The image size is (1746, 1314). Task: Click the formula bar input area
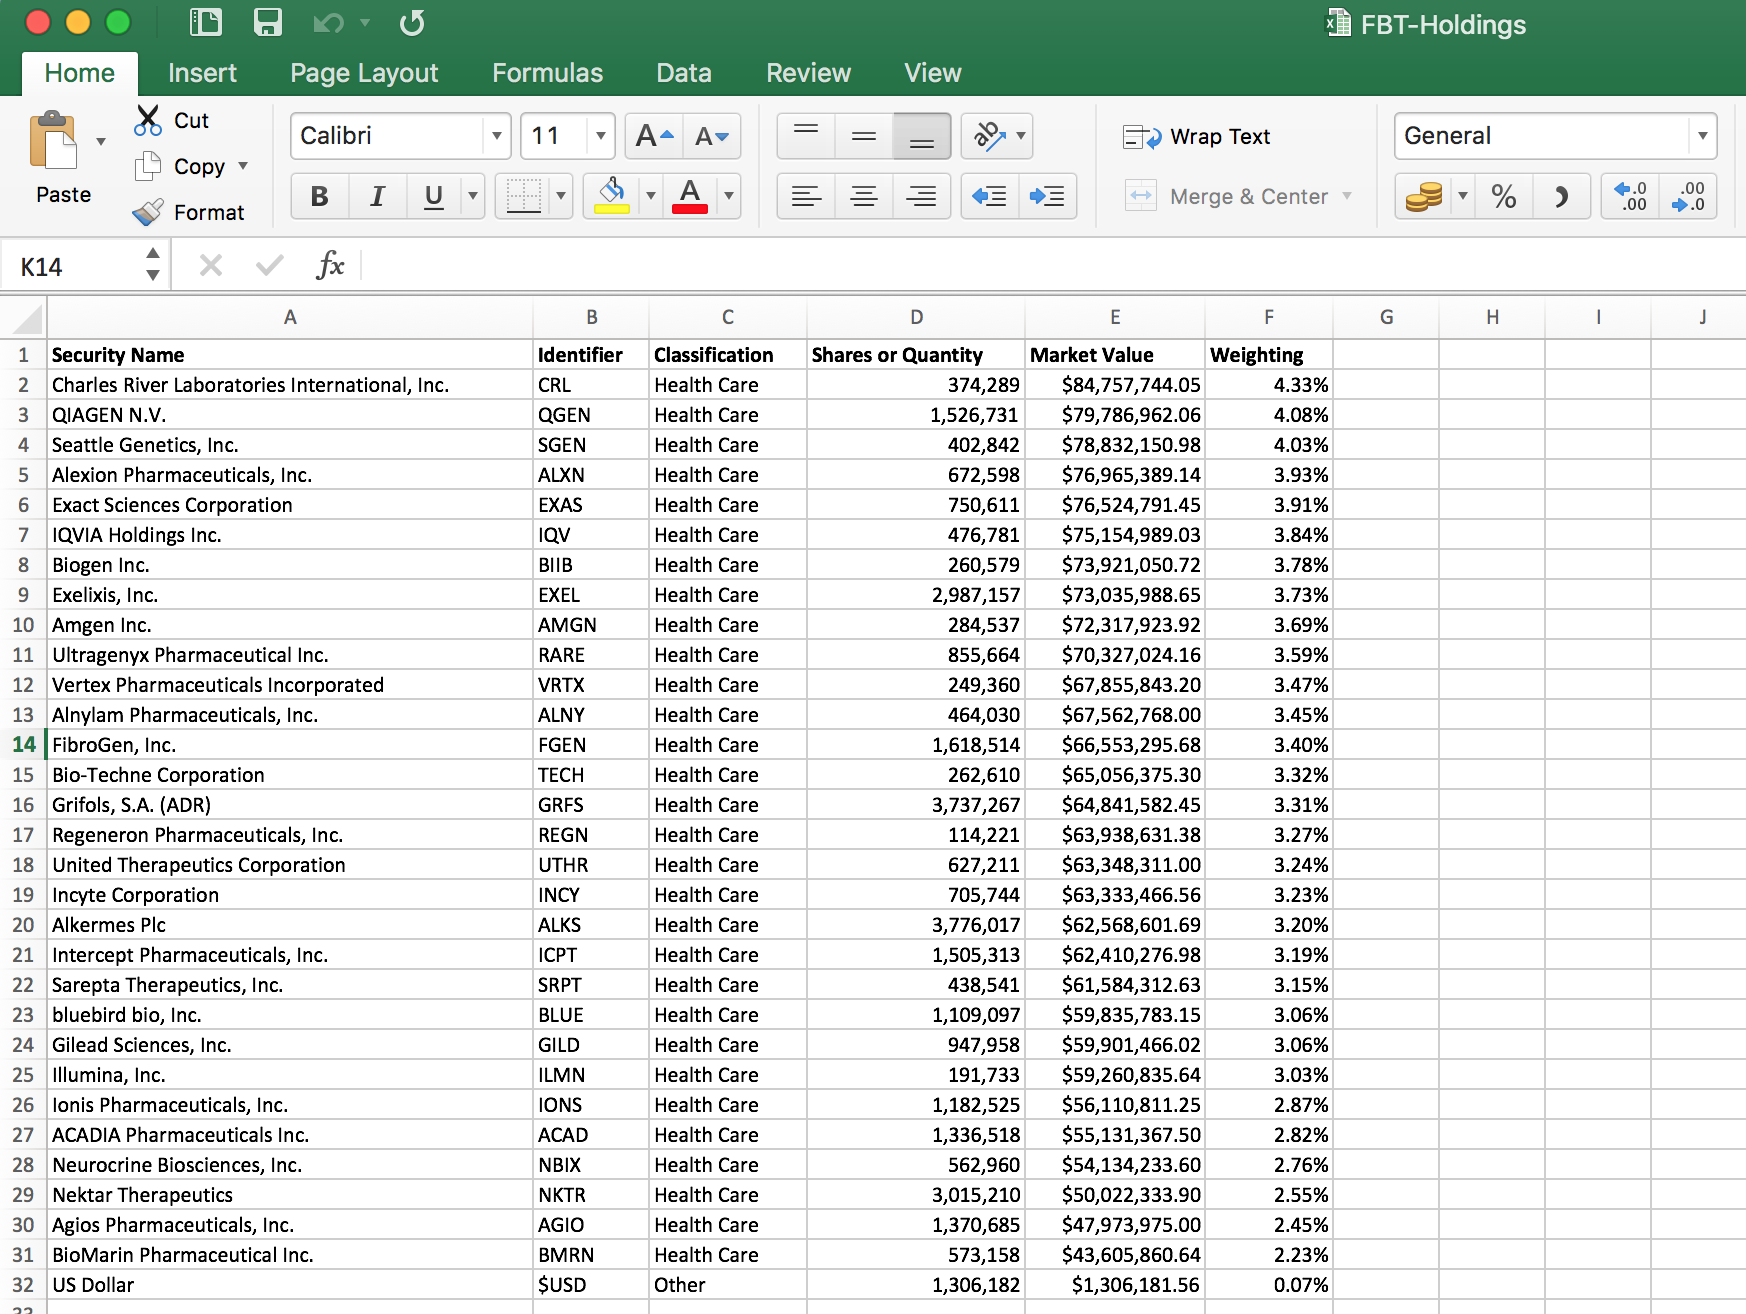(1052, 266)
